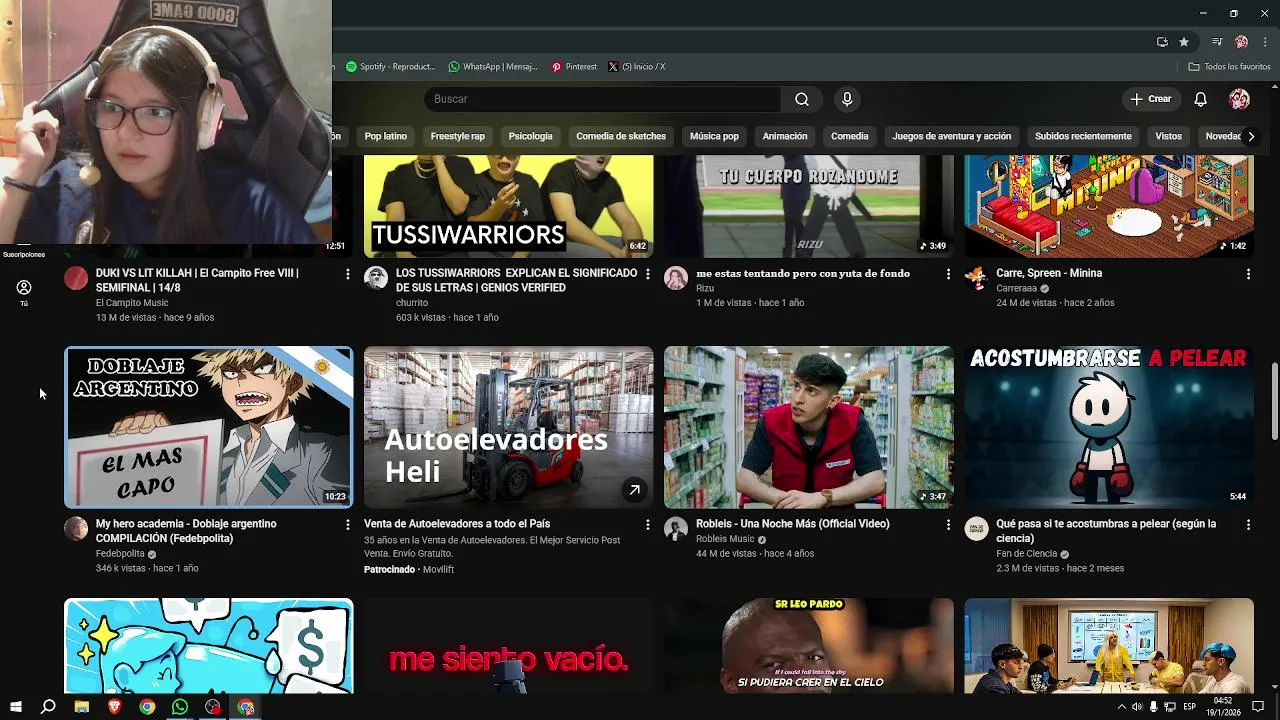
Task: Click into the Buscar search field
Action: pos(603,99)
